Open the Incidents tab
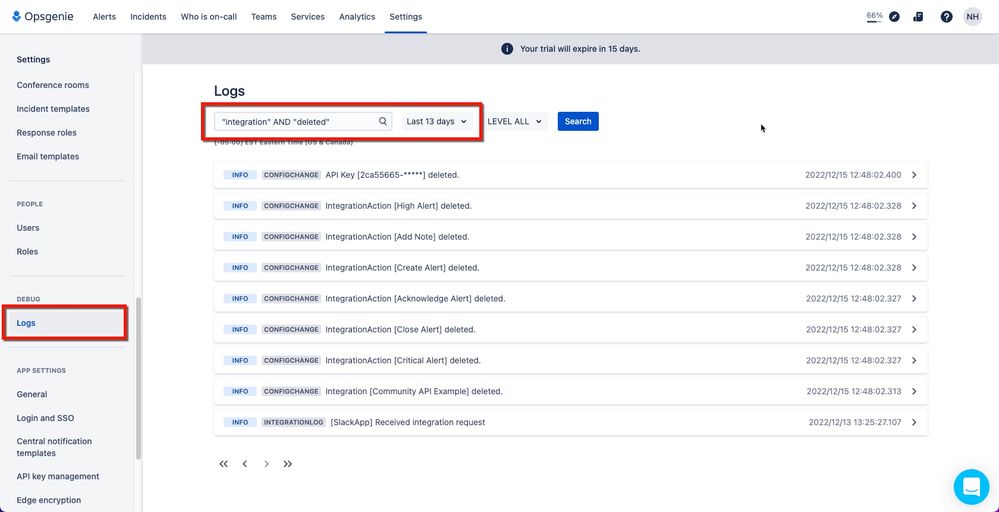 point(148,17)
